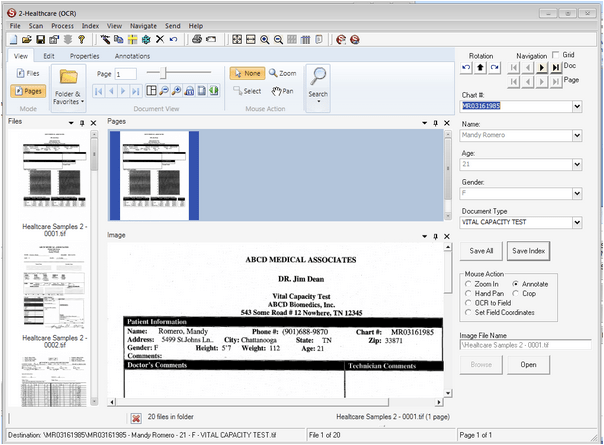Click the blue undo arrow in the top toolbar

pos(173,39)
